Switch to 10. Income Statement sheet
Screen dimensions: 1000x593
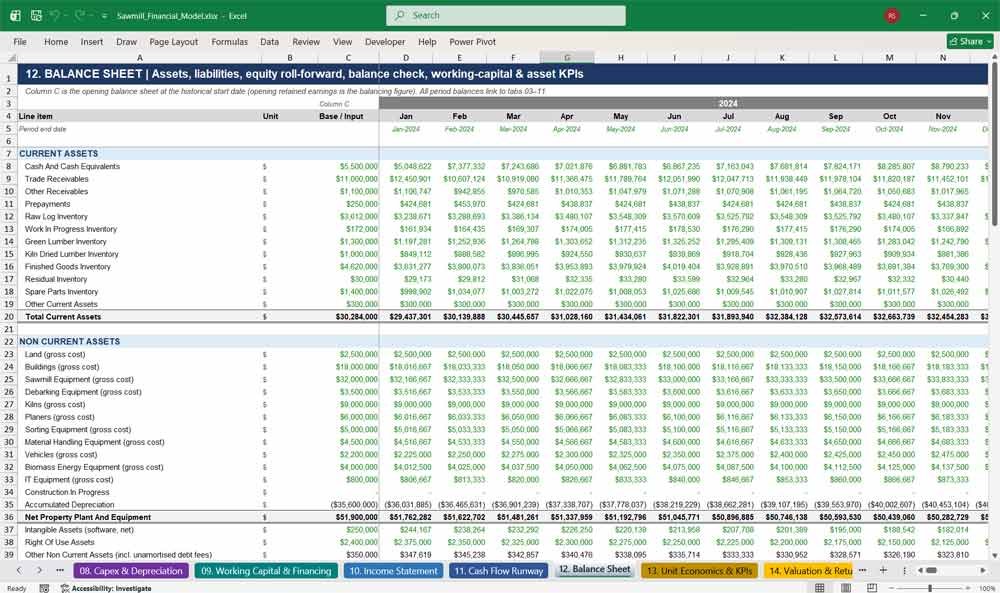pos(393,571)
